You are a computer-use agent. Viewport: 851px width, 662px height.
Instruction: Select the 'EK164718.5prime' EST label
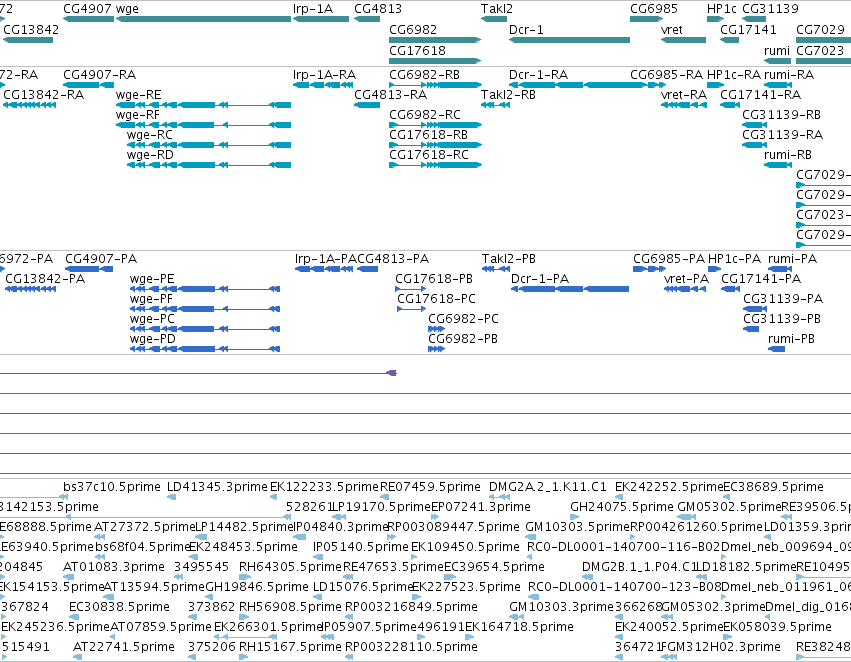pyautogui.click(x=519, y=627)
